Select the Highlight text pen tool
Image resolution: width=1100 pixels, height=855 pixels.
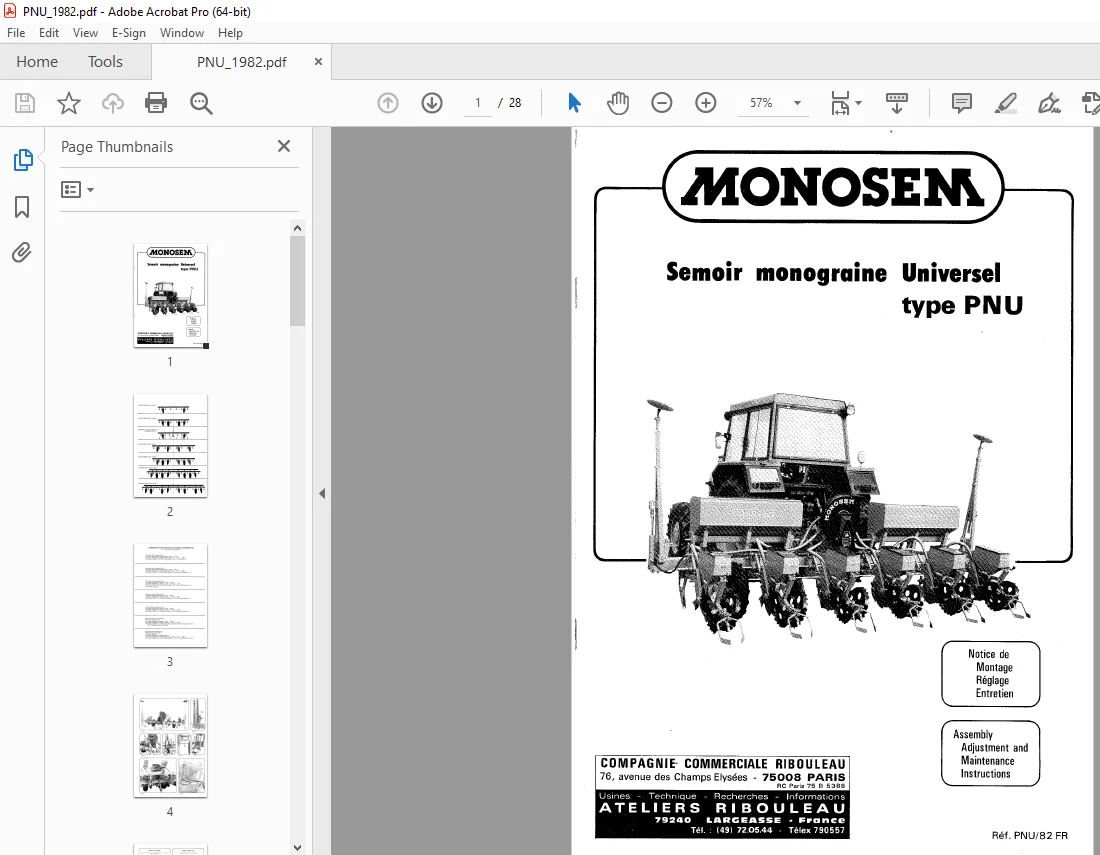pos(1005,103)
